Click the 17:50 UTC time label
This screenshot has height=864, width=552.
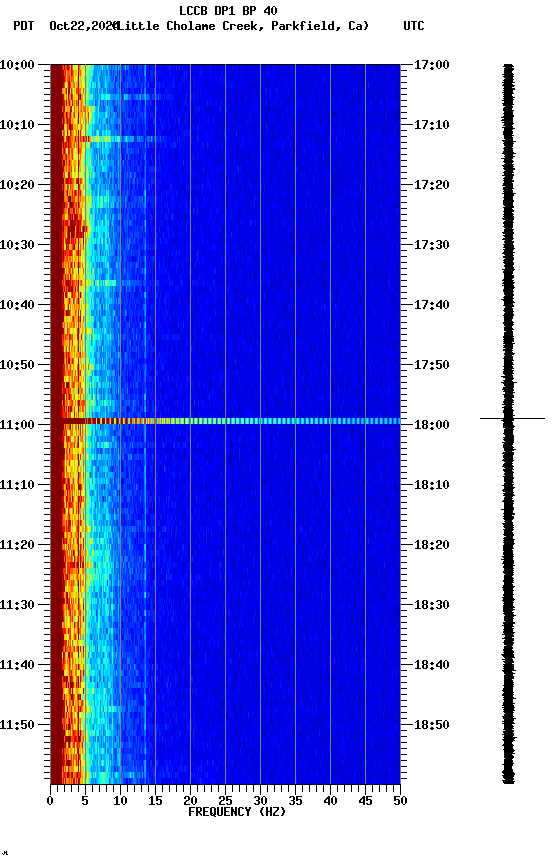click(432, 365)
